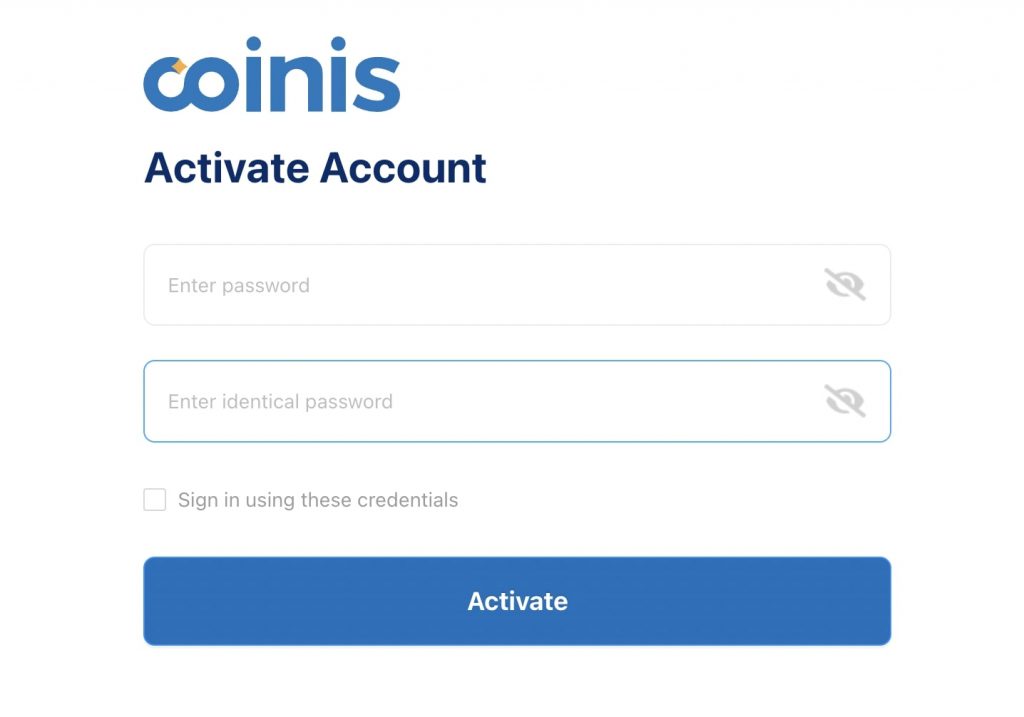Click the crossed-eye icon in first password box
The height and width of the screenshot is (717, 1024).
[844, 285]
